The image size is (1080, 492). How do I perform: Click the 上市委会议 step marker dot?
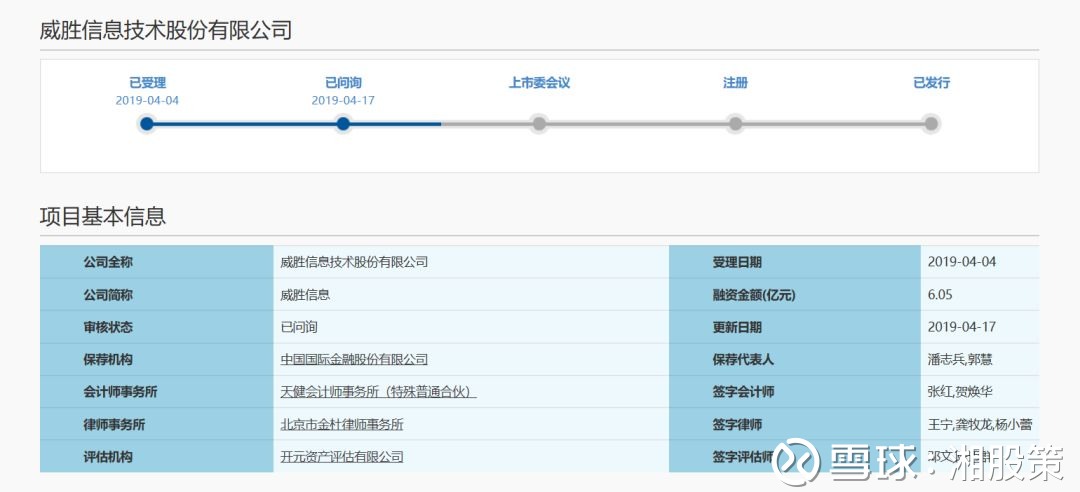pyautogui.click(x=539, y=124)
